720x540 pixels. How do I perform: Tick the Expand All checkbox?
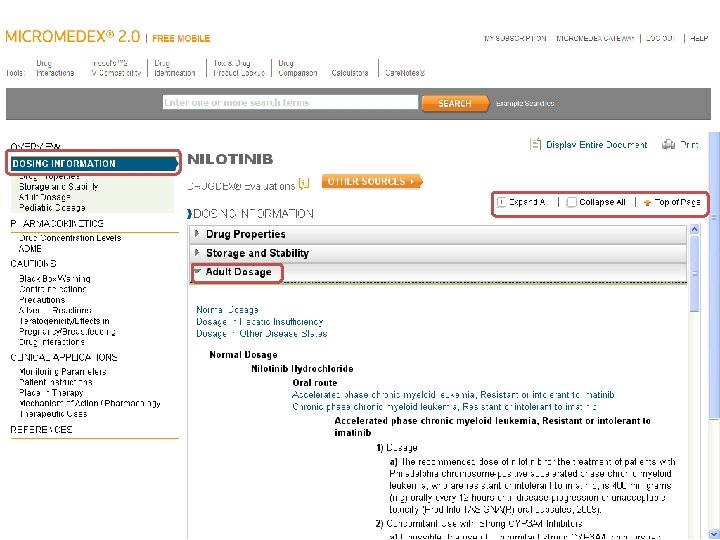click(502, 202)
